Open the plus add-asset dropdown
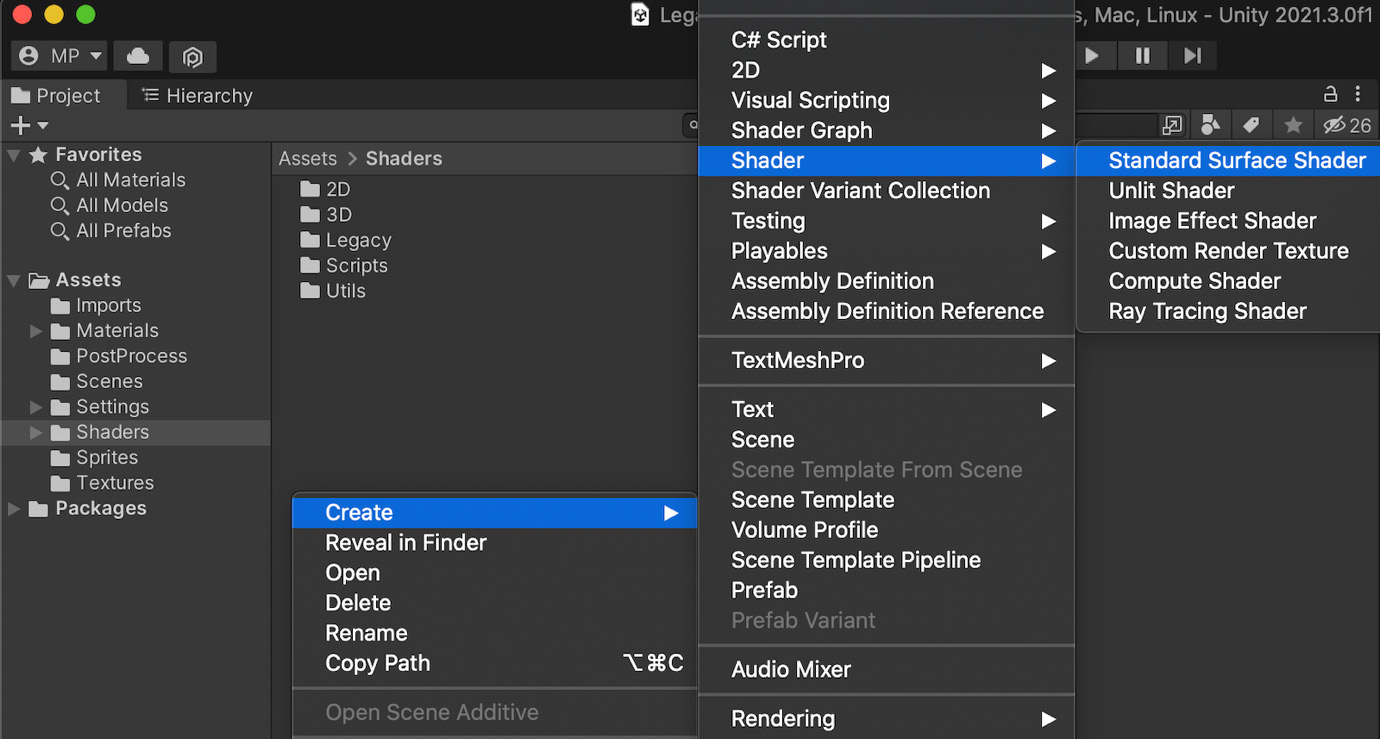 coord(28,125)
